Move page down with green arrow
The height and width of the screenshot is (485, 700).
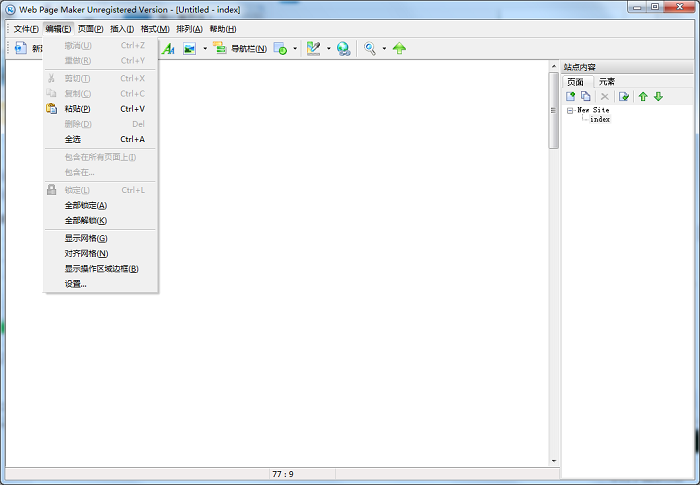pyautogui.click(x=658, y=96)
